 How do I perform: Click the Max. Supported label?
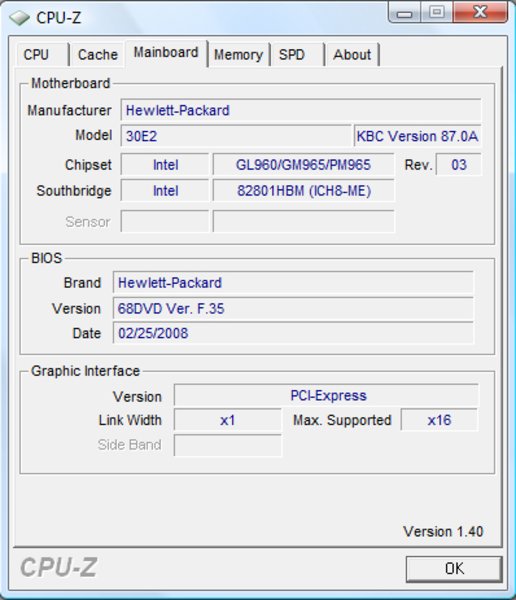tap(342, 420)
